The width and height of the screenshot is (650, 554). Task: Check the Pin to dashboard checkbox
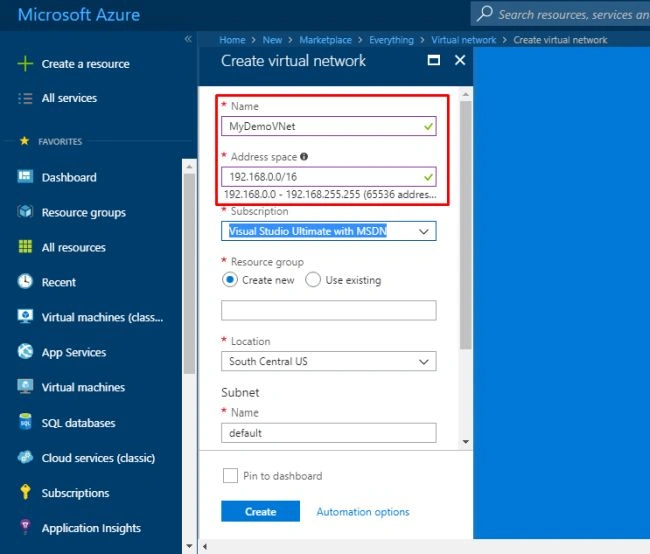coord(230,475)
